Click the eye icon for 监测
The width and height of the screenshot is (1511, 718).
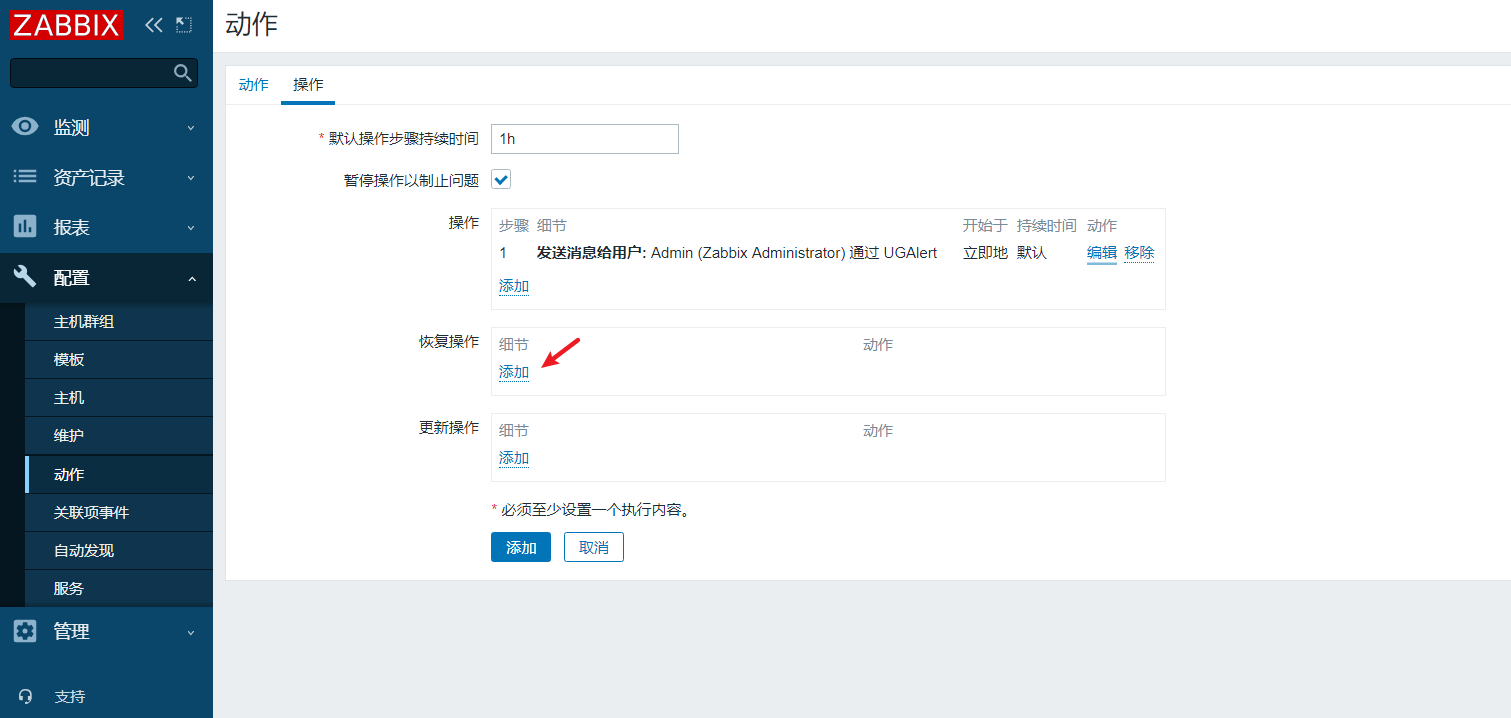pos(25,127)
